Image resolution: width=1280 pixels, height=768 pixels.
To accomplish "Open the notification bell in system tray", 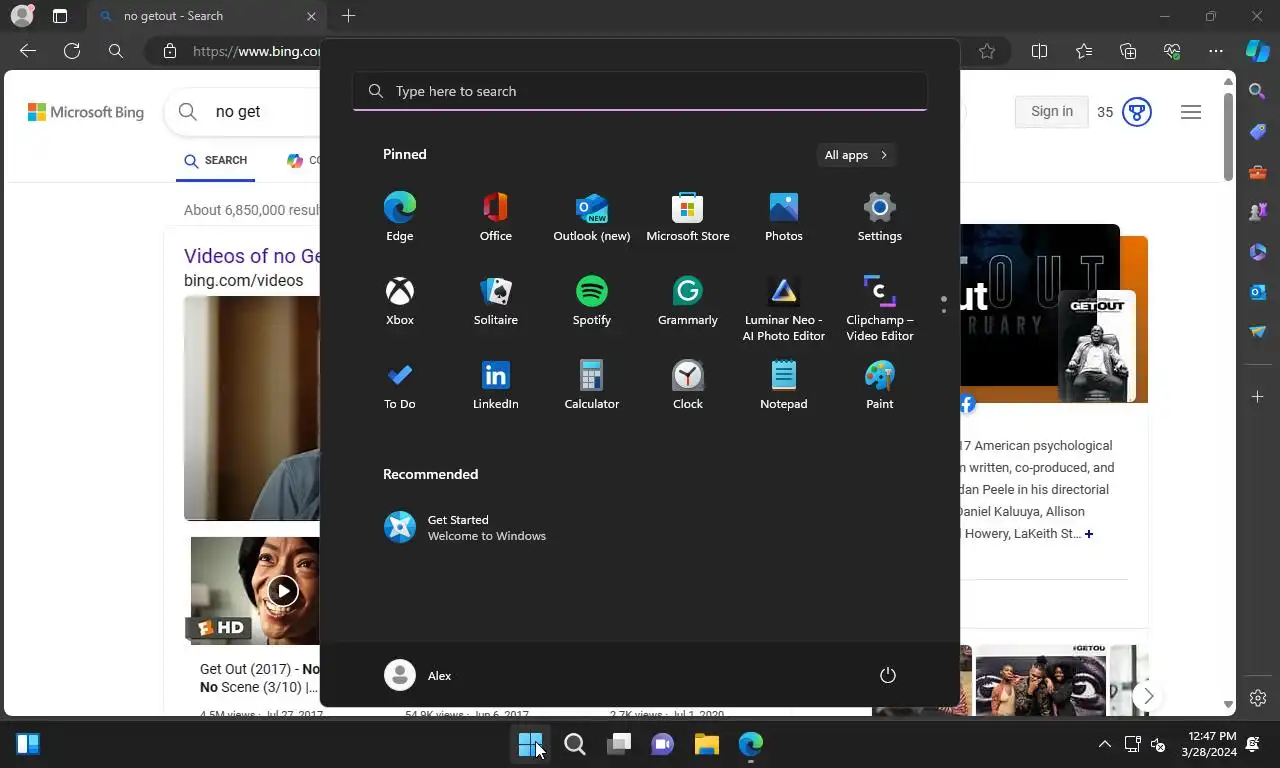I will click(1253, 744).
